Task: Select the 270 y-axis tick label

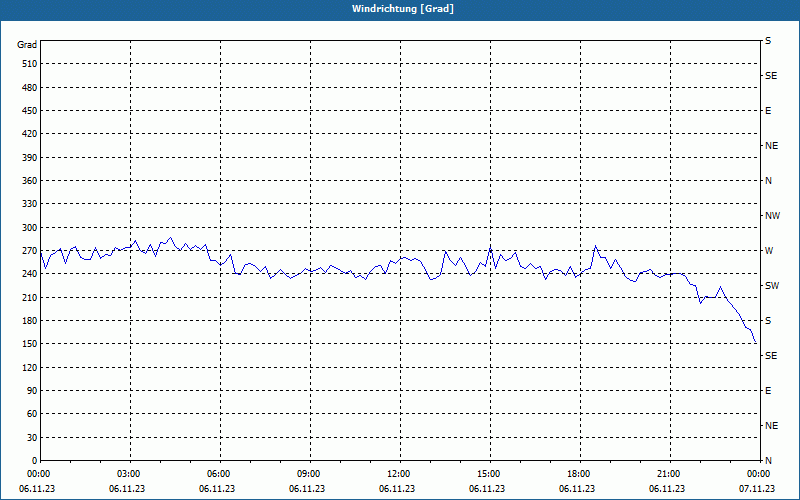Action: tap(30, 251)
